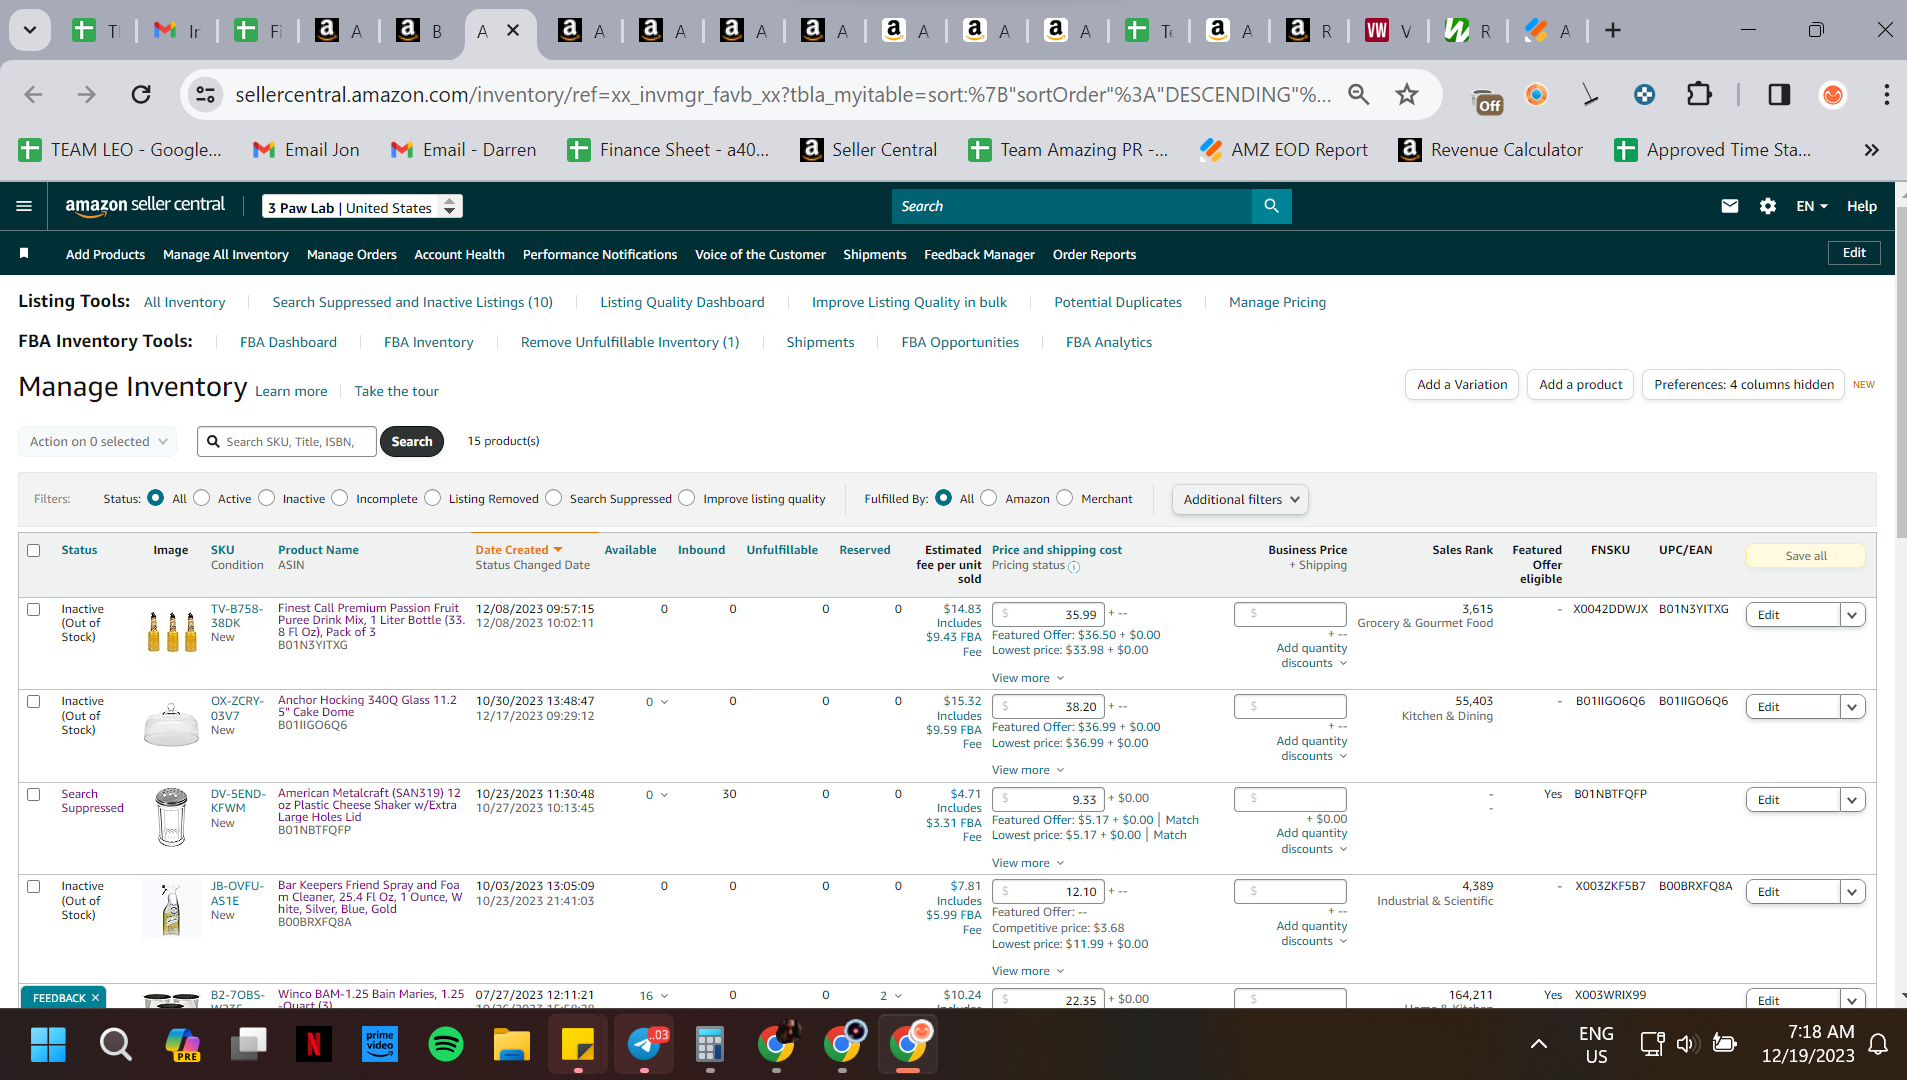Choose the Inactive status filter radio
This screenshot has width=1907, height=1080.
(267, 498)
